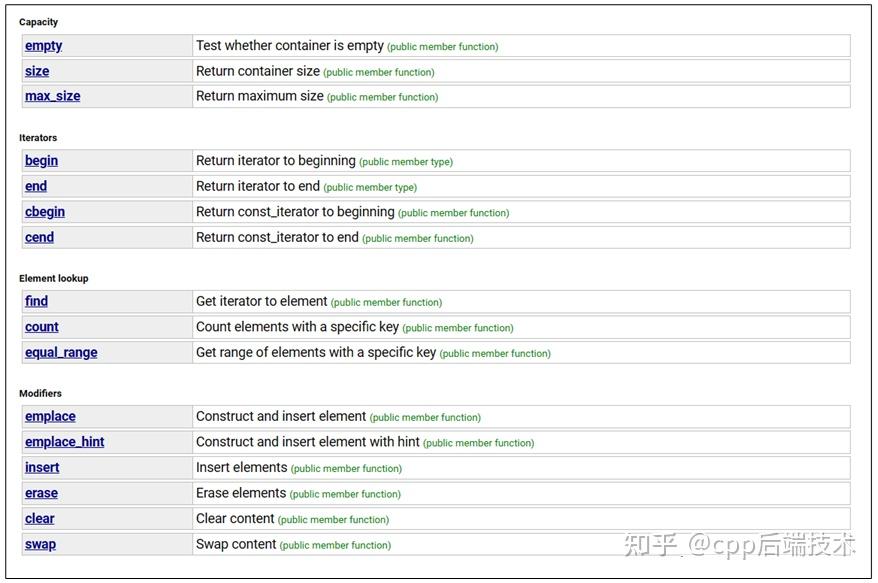Image resolution: width=878 pixels, height=583 pixels.
Task: Open the cbegin documentation link
Action: coord(45,212)
